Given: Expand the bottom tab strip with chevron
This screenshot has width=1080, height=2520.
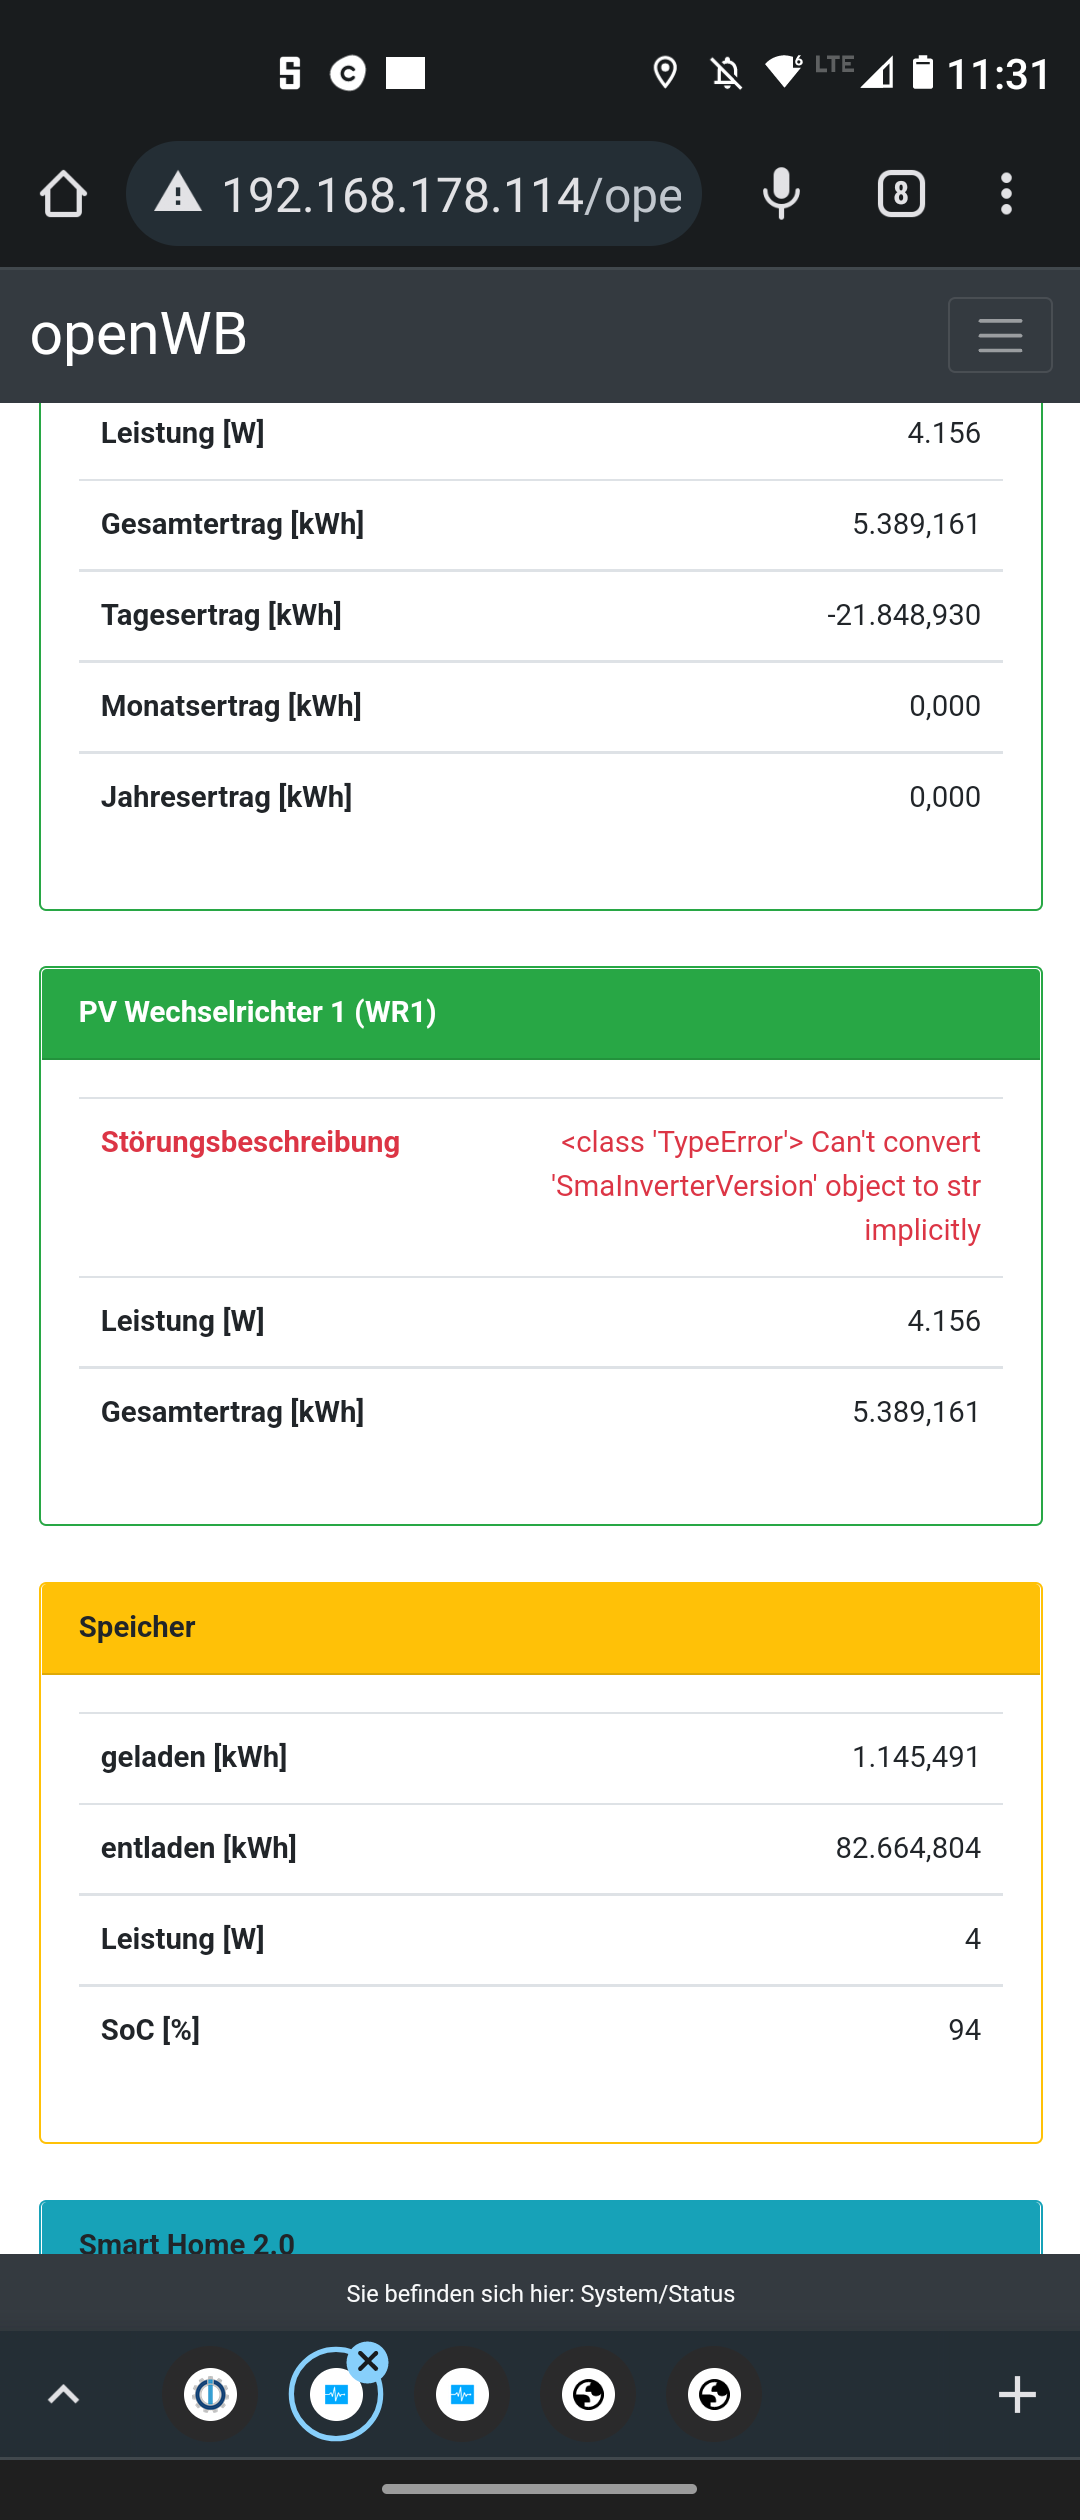Looking at the screenshot, I should click(x=63, y=2395).
